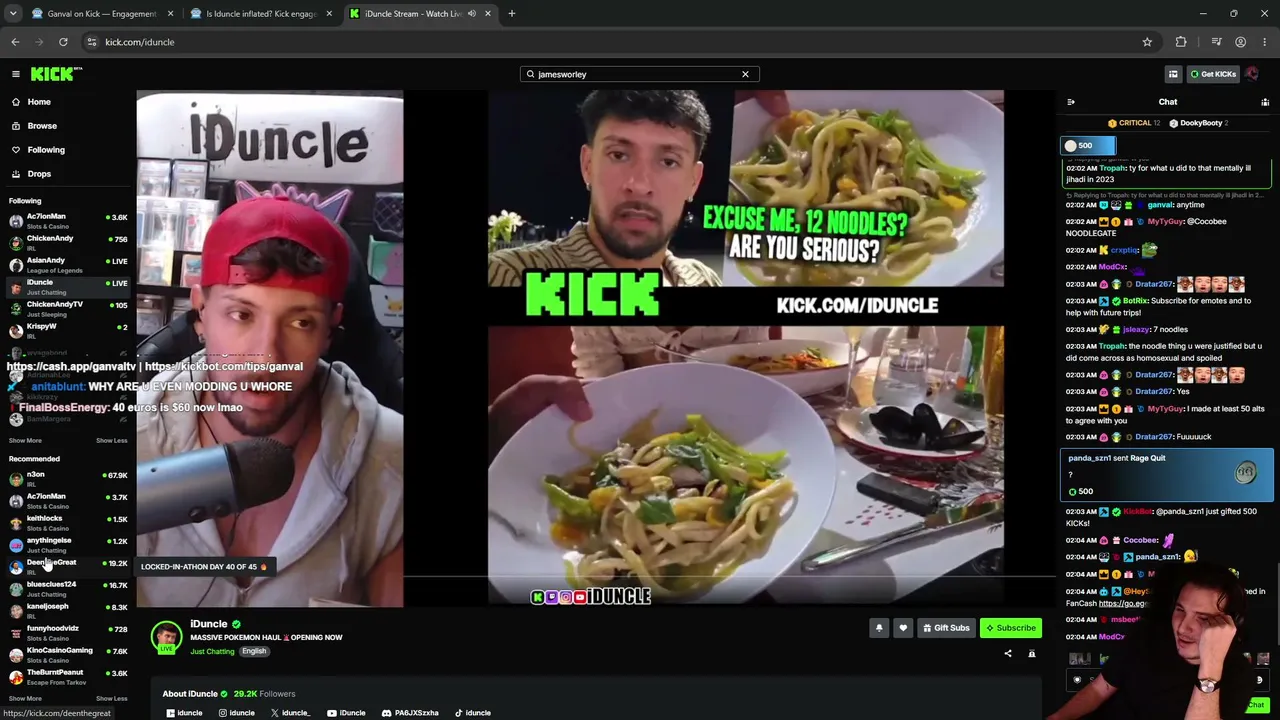Expand Following list with Show More
The width and height of the screenshot is (1280, 720).
point(25,441)
